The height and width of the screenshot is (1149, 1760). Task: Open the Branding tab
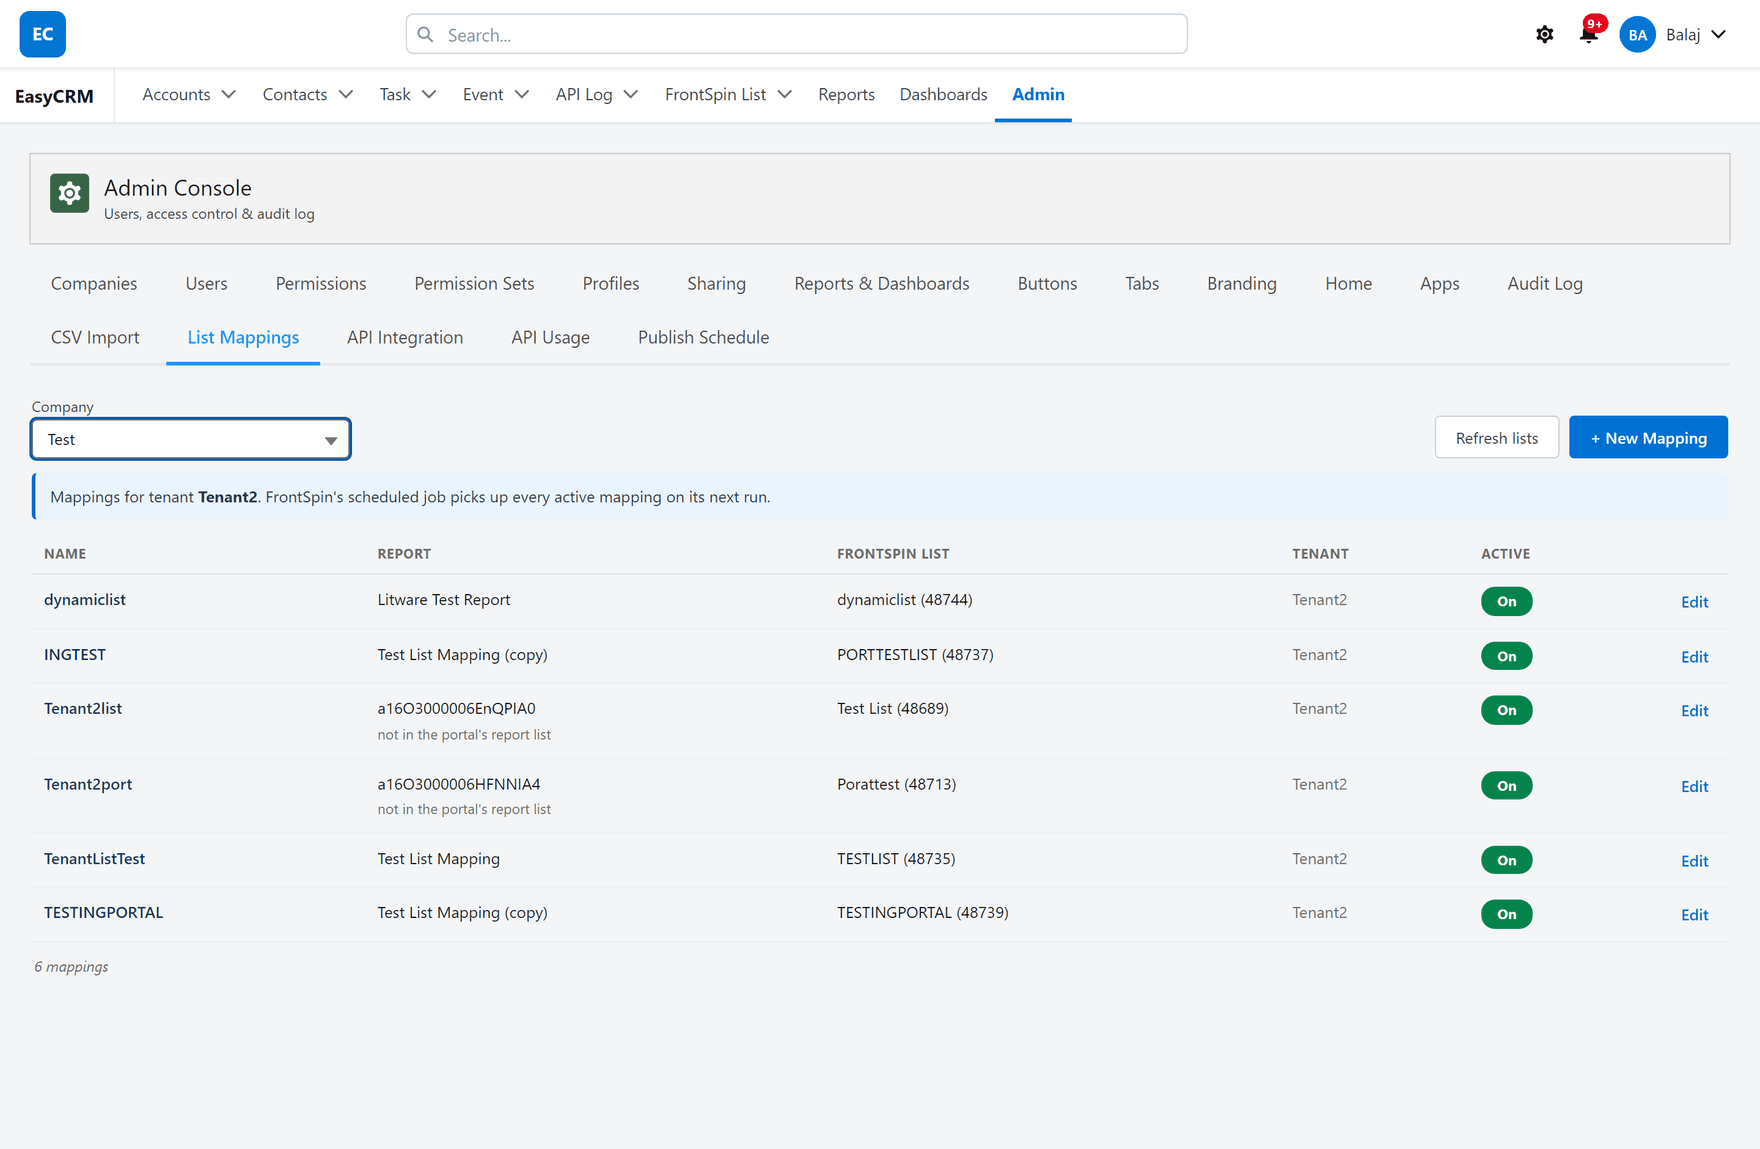click(1241, 283)
